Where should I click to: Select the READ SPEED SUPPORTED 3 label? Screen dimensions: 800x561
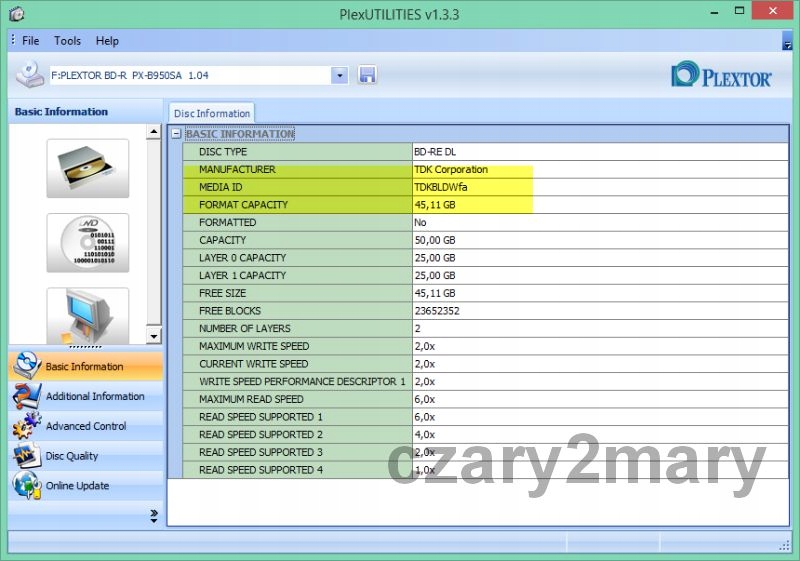click(x=261, y=452)
